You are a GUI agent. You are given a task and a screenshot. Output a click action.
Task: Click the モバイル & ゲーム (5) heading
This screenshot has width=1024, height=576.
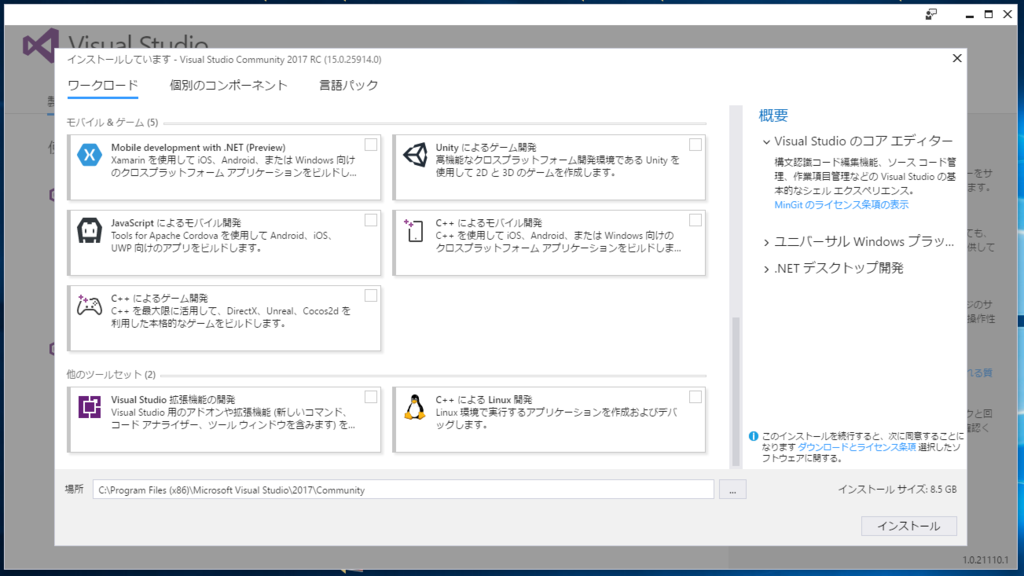pos(112,122)
